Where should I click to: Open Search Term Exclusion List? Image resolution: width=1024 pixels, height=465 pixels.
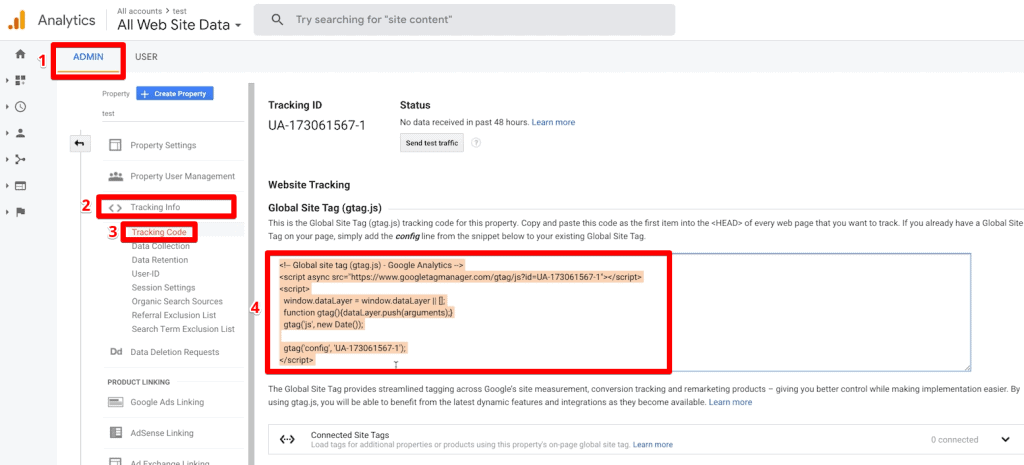pos(183,329)
